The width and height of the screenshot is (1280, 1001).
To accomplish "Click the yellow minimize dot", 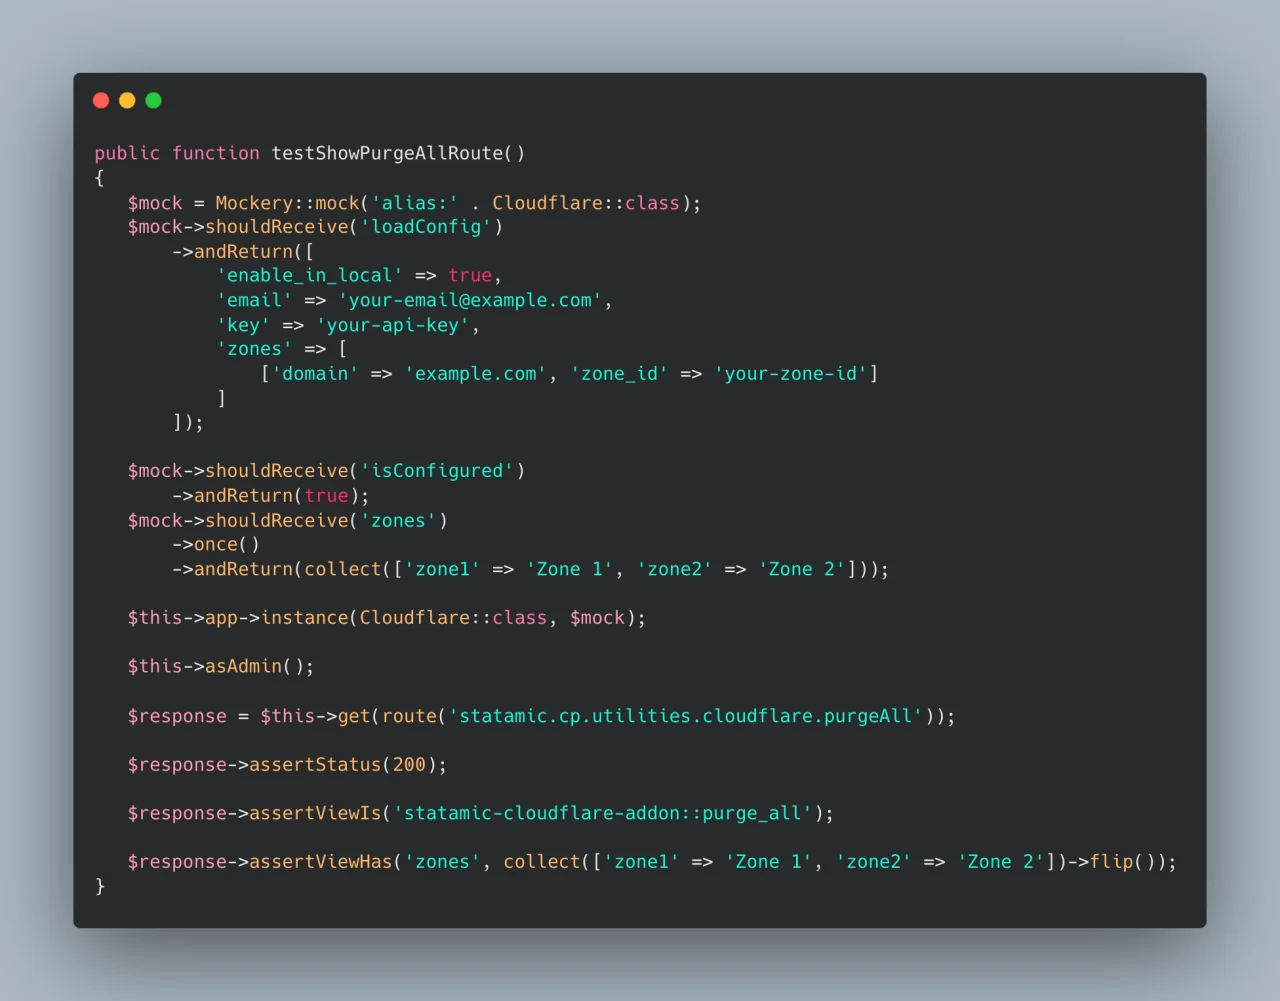I will coord(127,100).
